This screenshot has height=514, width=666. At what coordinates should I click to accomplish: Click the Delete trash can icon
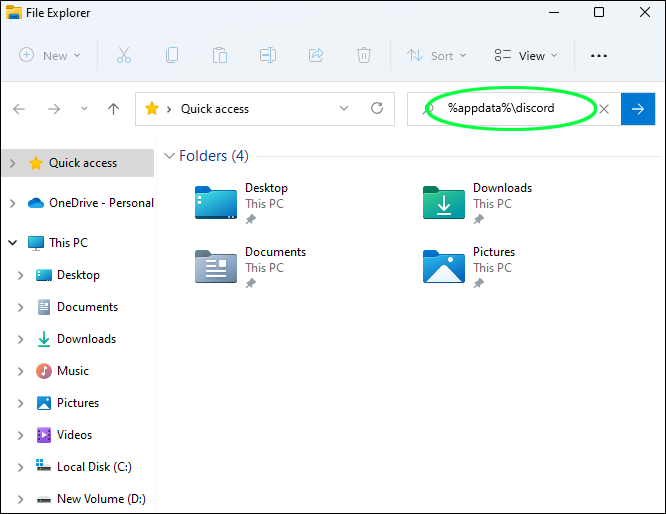(x=364, y=56)
